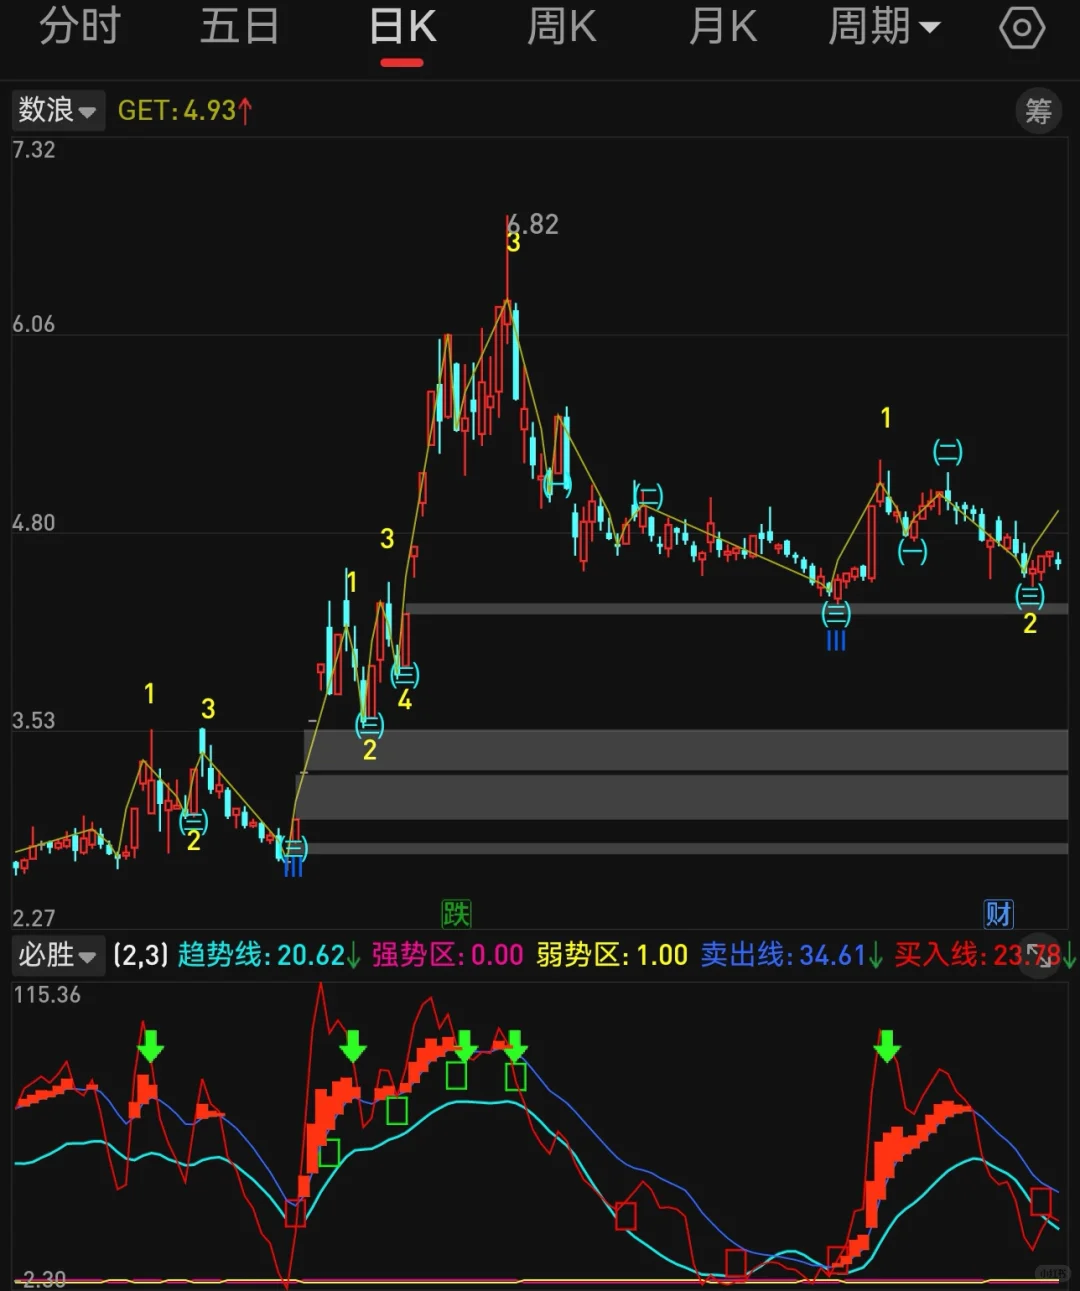Tap the green 跌 marker
1080x1291 pixels.
coord(456,913)
